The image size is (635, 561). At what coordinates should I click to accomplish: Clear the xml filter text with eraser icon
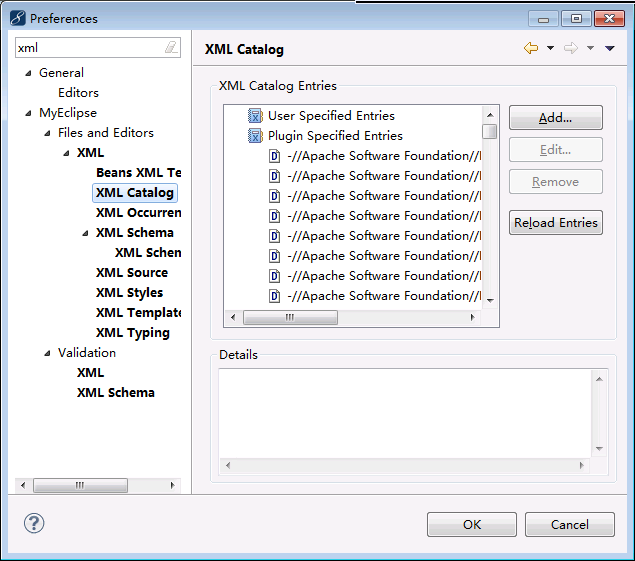(171, 47)
